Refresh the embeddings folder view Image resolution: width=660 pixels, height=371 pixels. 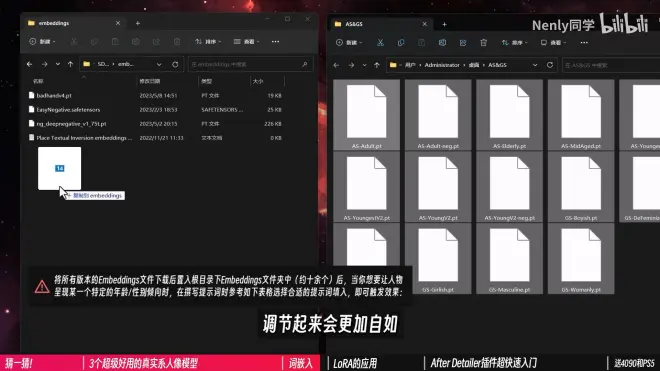coord(175,64)
